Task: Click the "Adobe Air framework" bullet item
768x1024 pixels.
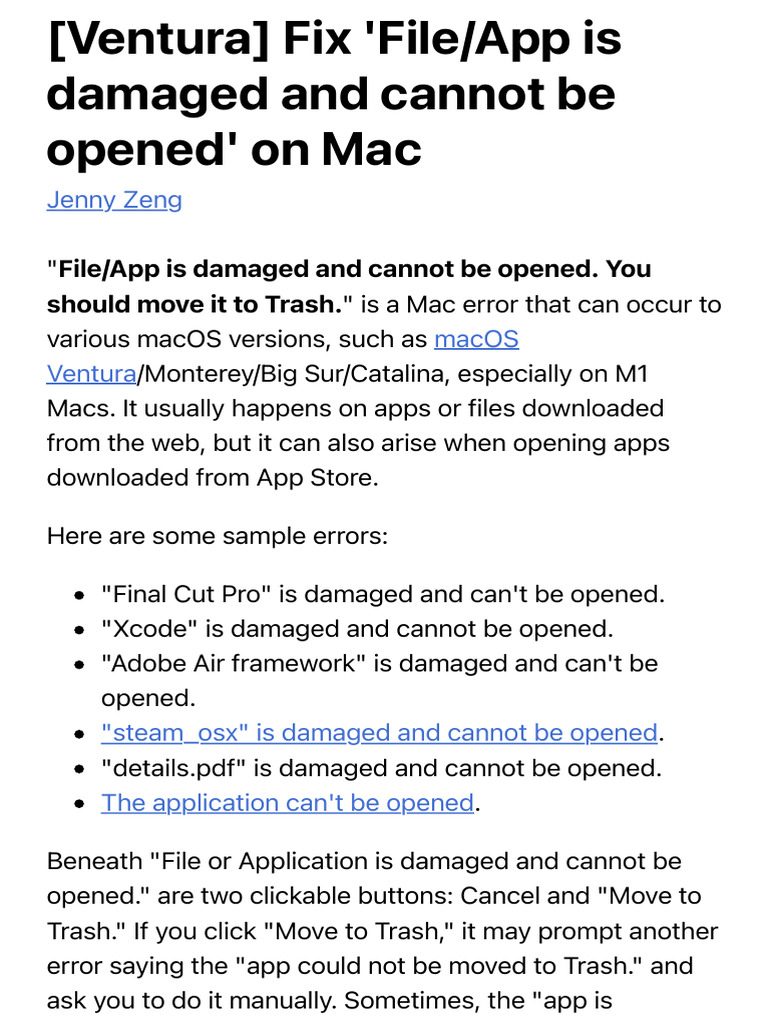Action: pos(378,664)
